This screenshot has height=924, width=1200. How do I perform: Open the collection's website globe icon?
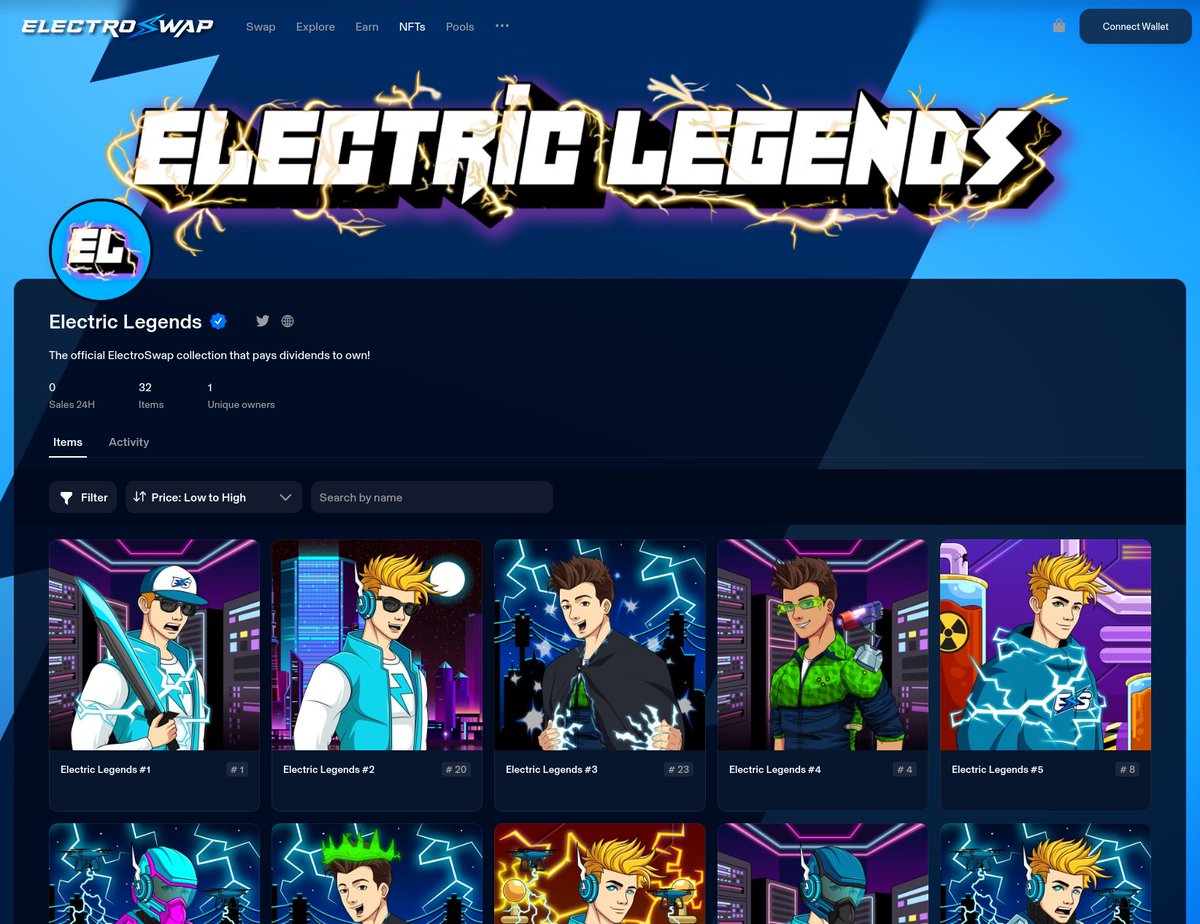(288, 321)
